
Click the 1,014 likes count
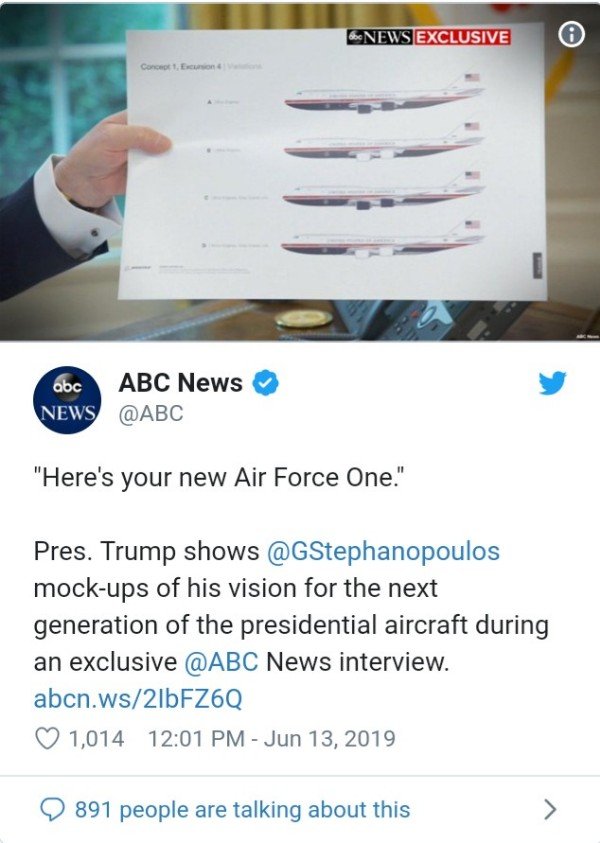click(96, 739)
